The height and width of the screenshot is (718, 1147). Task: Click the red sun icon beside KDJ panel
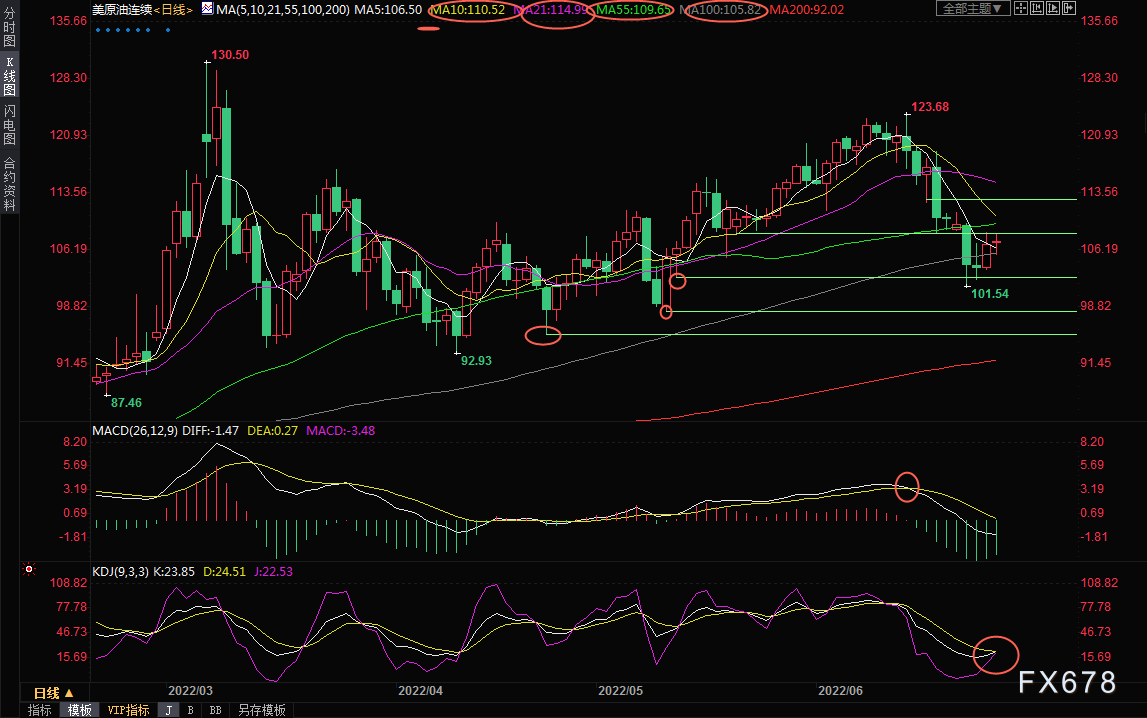click(29, 569)
